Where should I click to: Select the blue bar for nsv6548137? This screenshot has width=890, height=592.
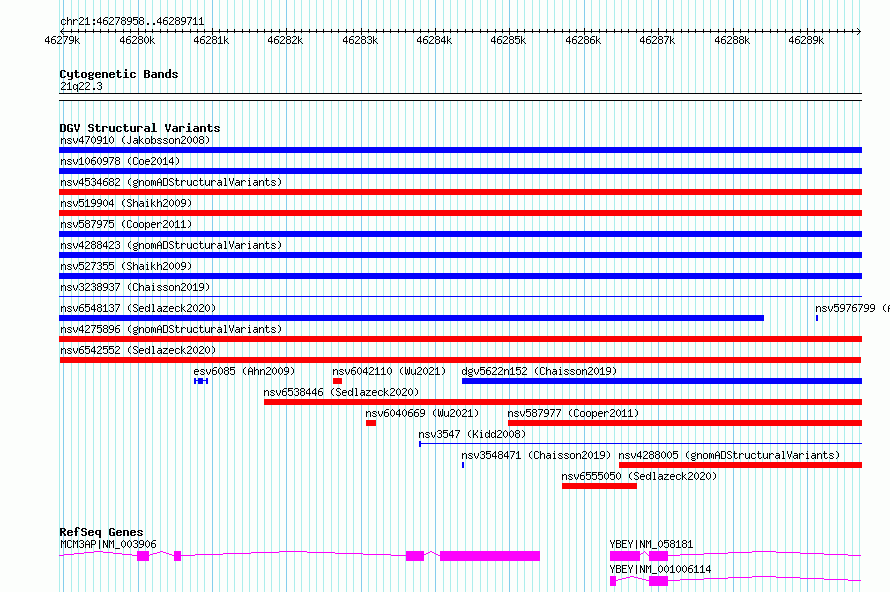[x=412, y=318]
